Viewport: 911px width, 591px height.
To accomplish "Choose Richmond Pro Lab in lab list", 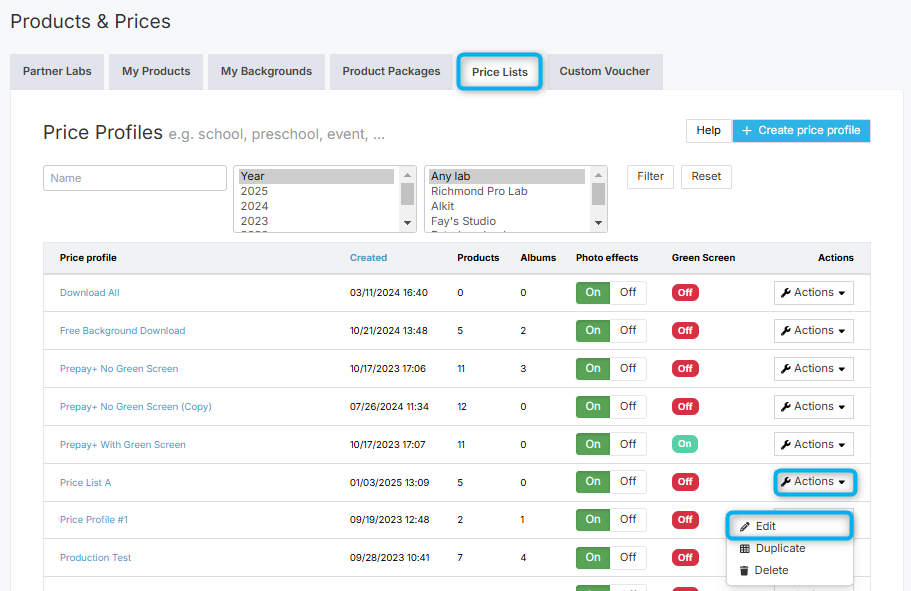I will click(507, 191).
